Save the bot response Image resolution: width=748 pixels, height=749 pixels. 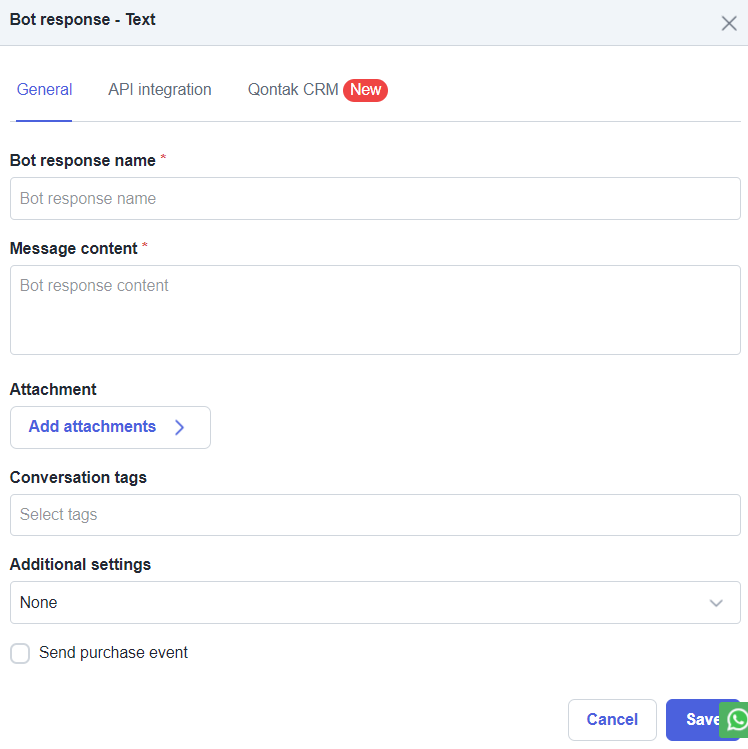coord(697,719)
